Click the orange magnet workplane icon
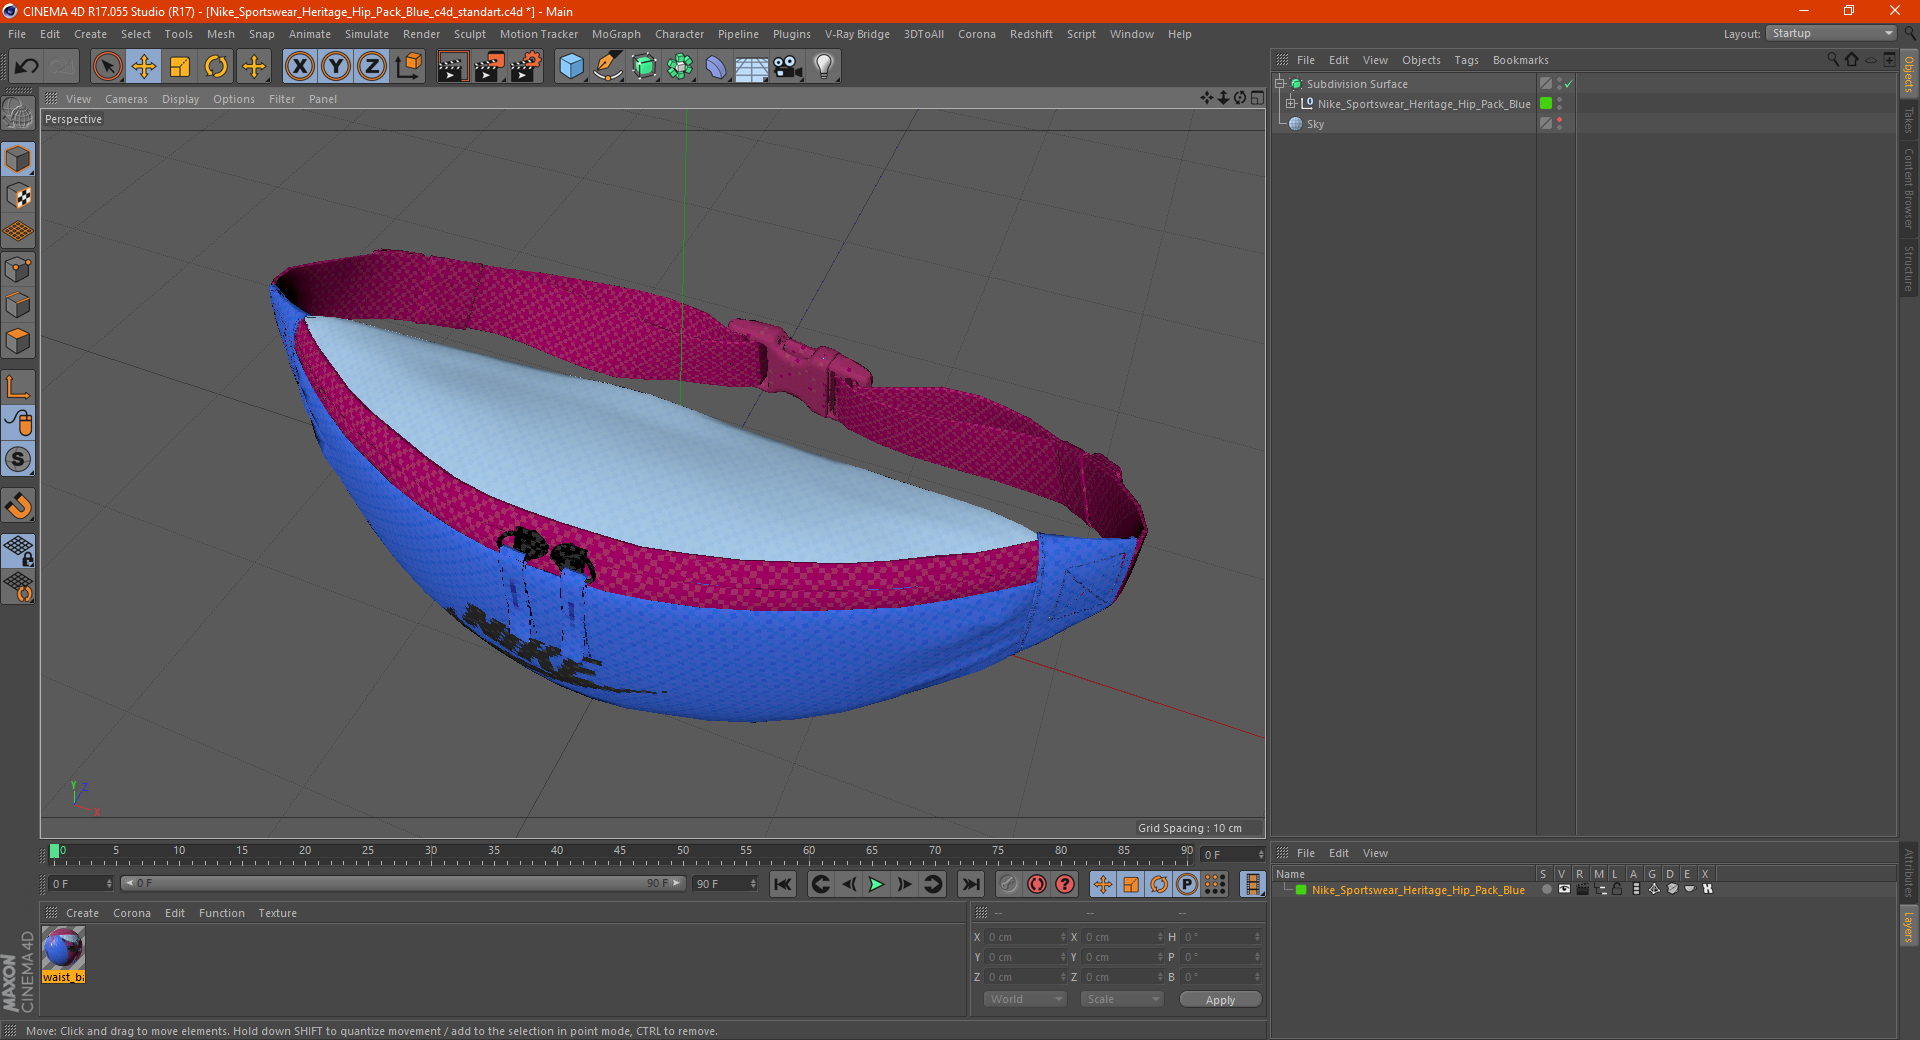Screen dimensions: 1920x1040 tap(19, 506)
